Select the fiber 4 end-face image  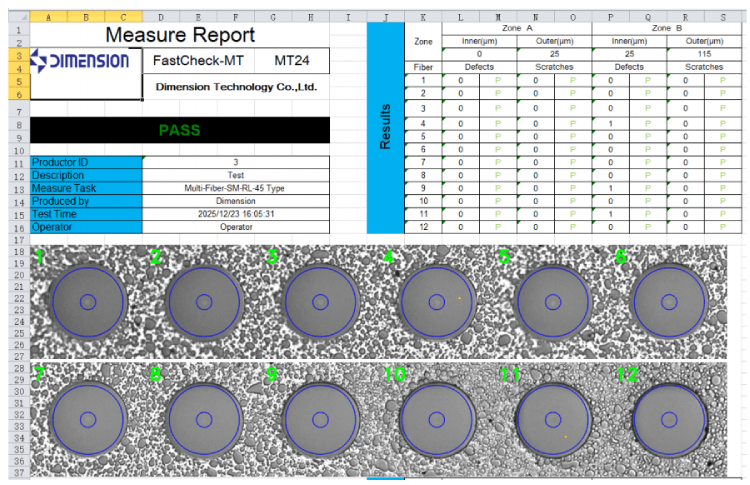click(436, 300)
